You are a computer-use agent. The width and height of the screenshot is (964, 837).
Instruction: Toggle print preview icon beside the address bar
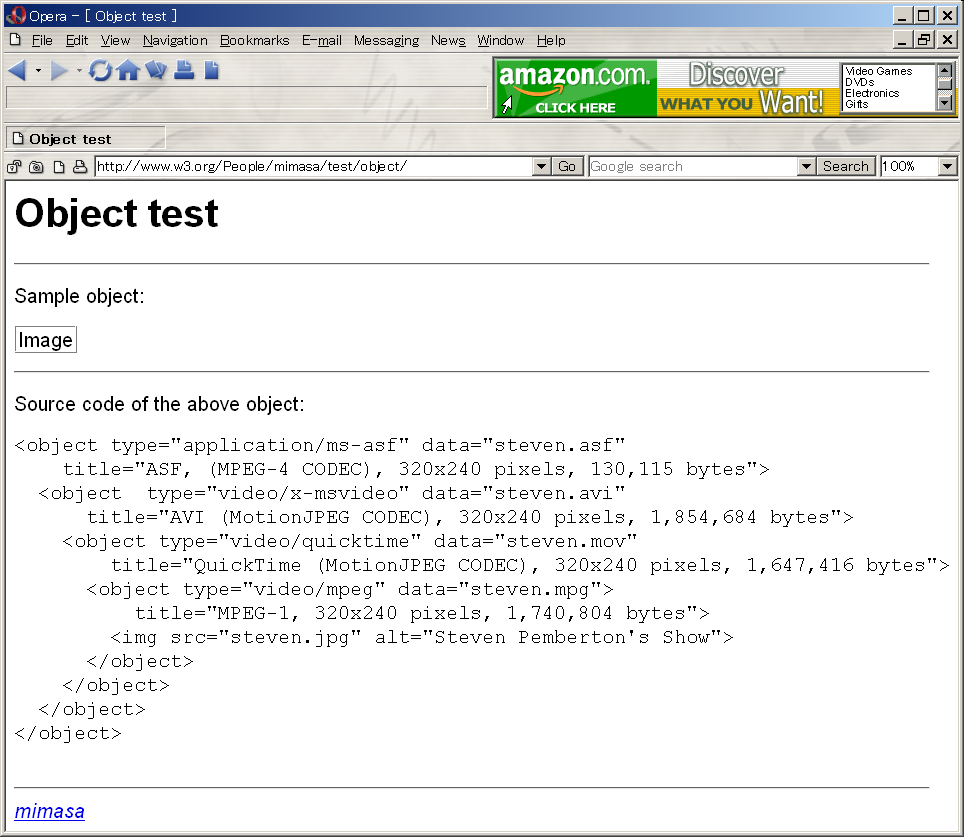80,167
